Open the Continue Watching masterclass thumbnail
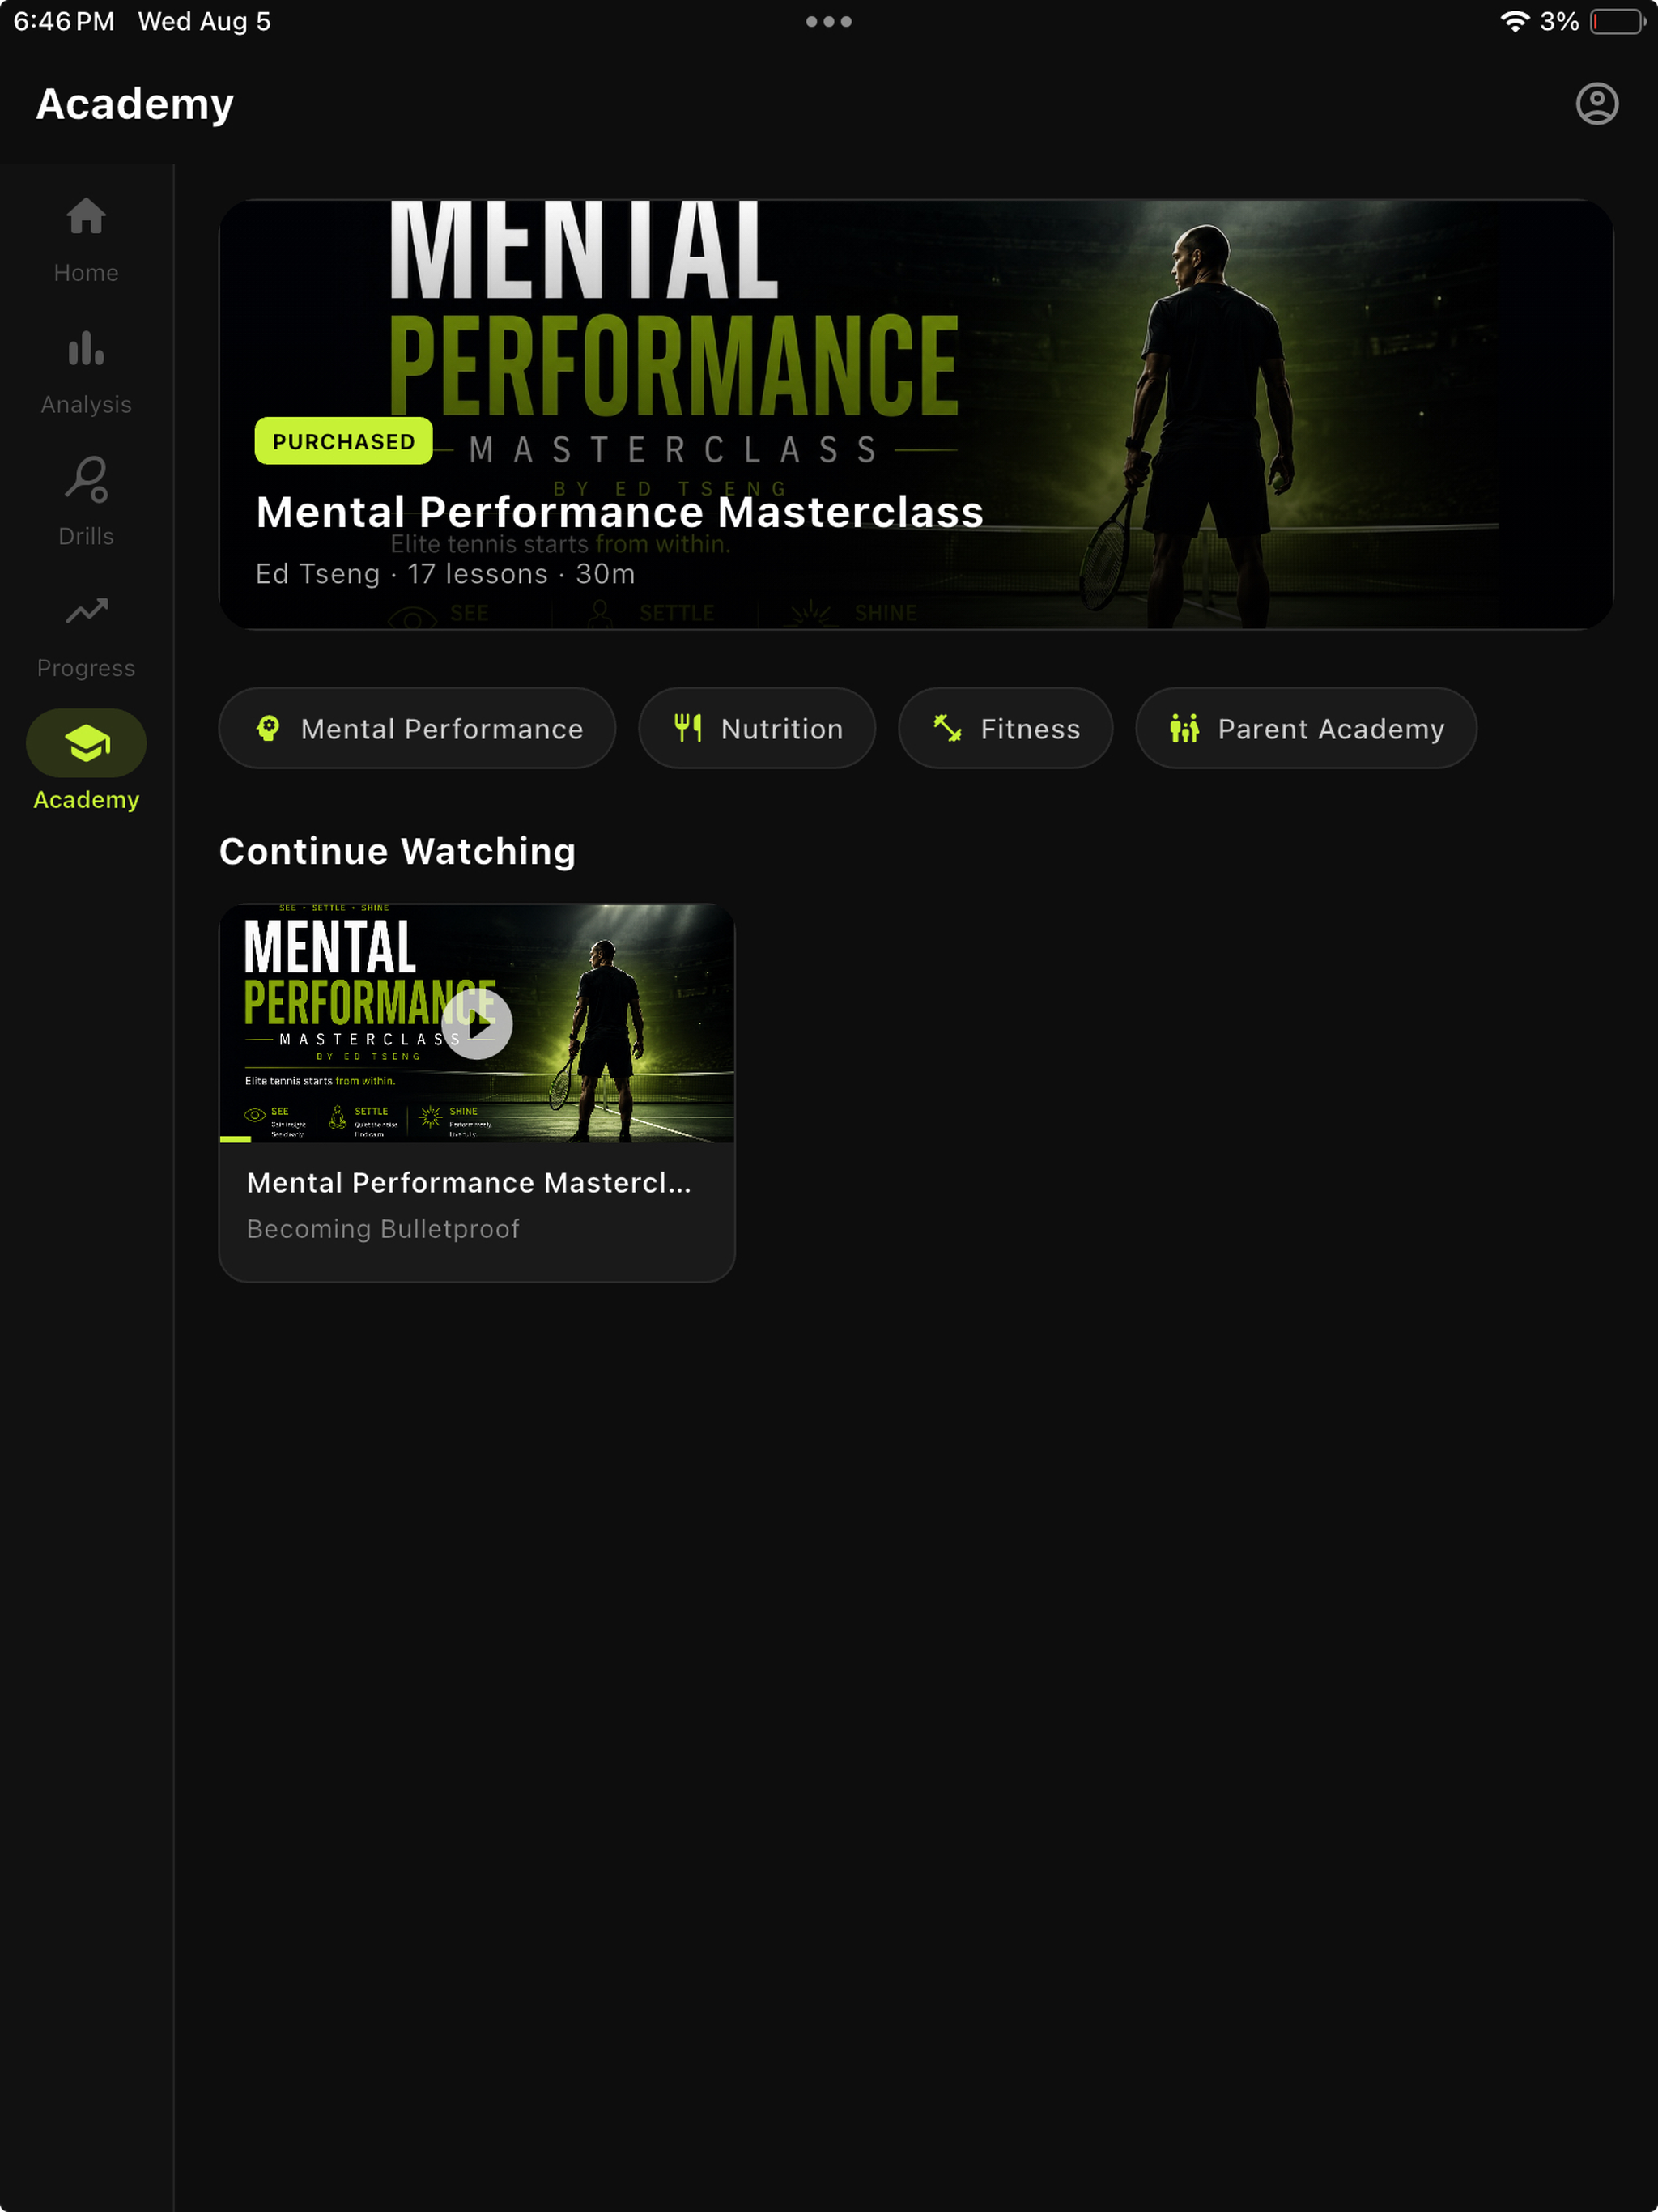The height and width of the screenshot is (2212, 1658). point(477,1023)
